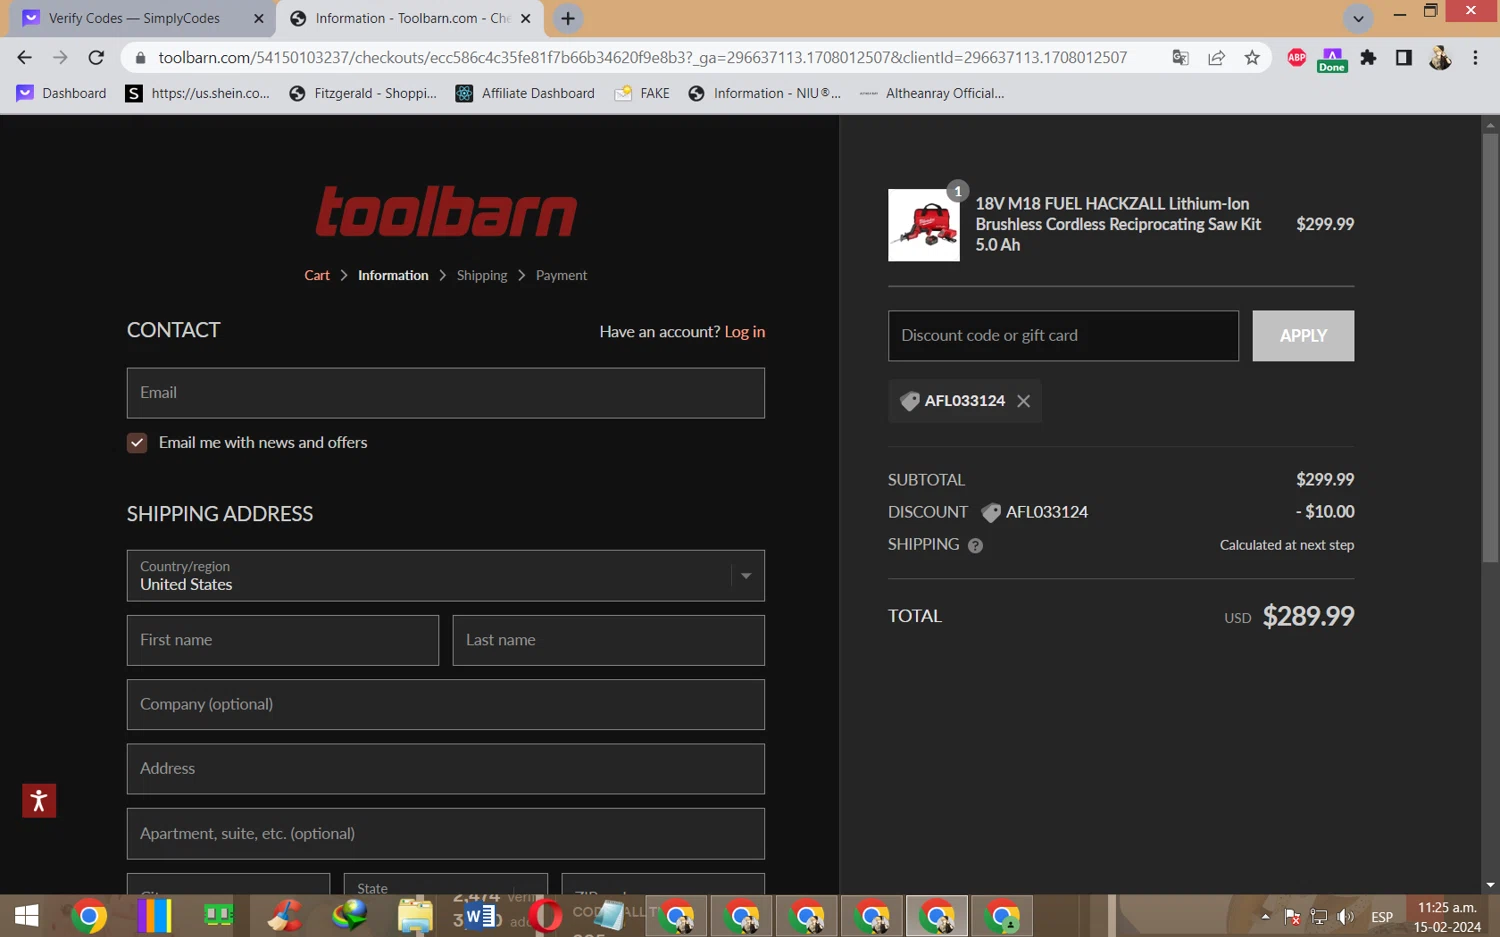Open a new browser tab
Viewport: 1500px width, 937px height.
[568, 18]
